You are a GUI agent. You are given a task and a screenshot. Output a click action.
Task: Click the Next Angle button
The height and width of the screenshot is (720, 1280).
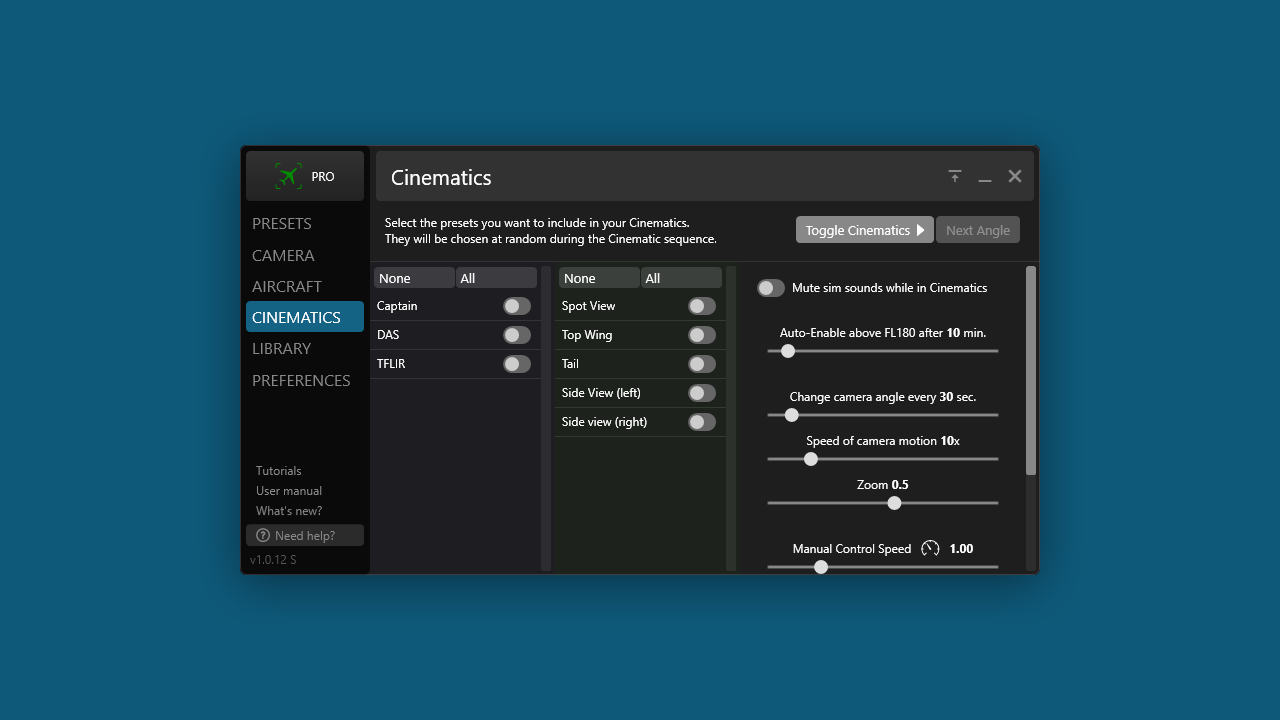977,230
